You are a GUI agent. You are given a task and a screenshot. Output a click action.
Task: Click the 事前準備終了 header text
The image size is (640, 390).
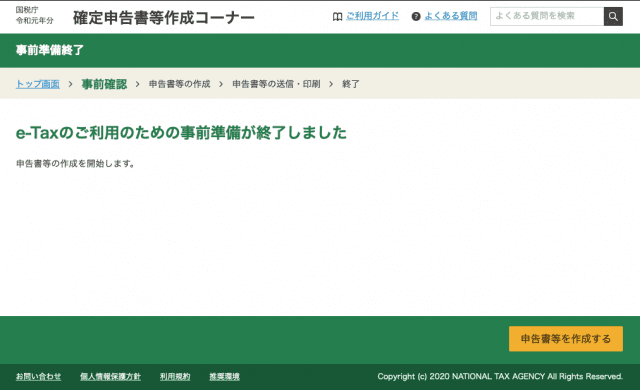(50, 50)
